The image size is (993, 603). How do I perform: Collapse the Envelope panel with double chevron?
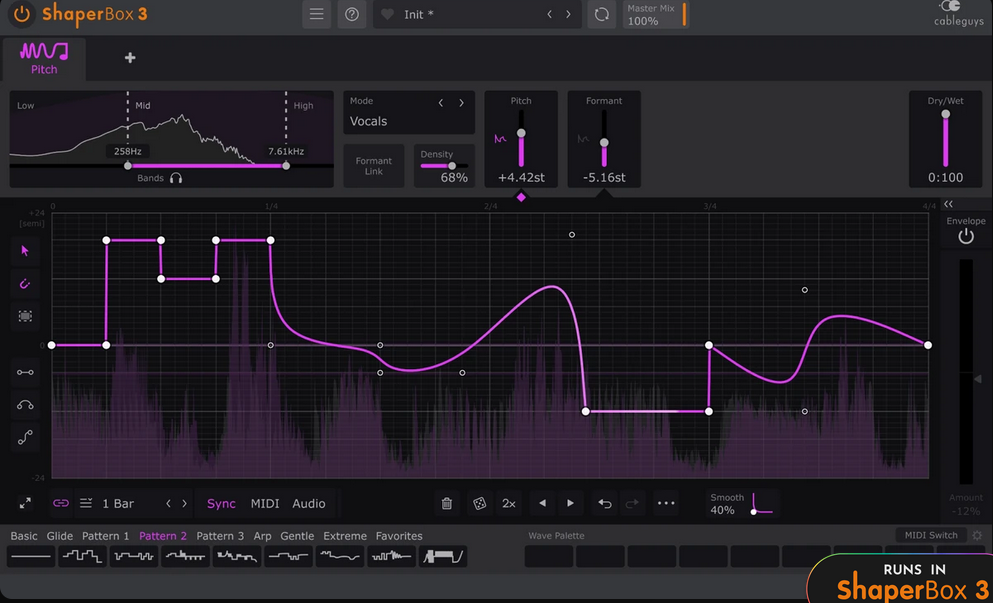[948, 204]
